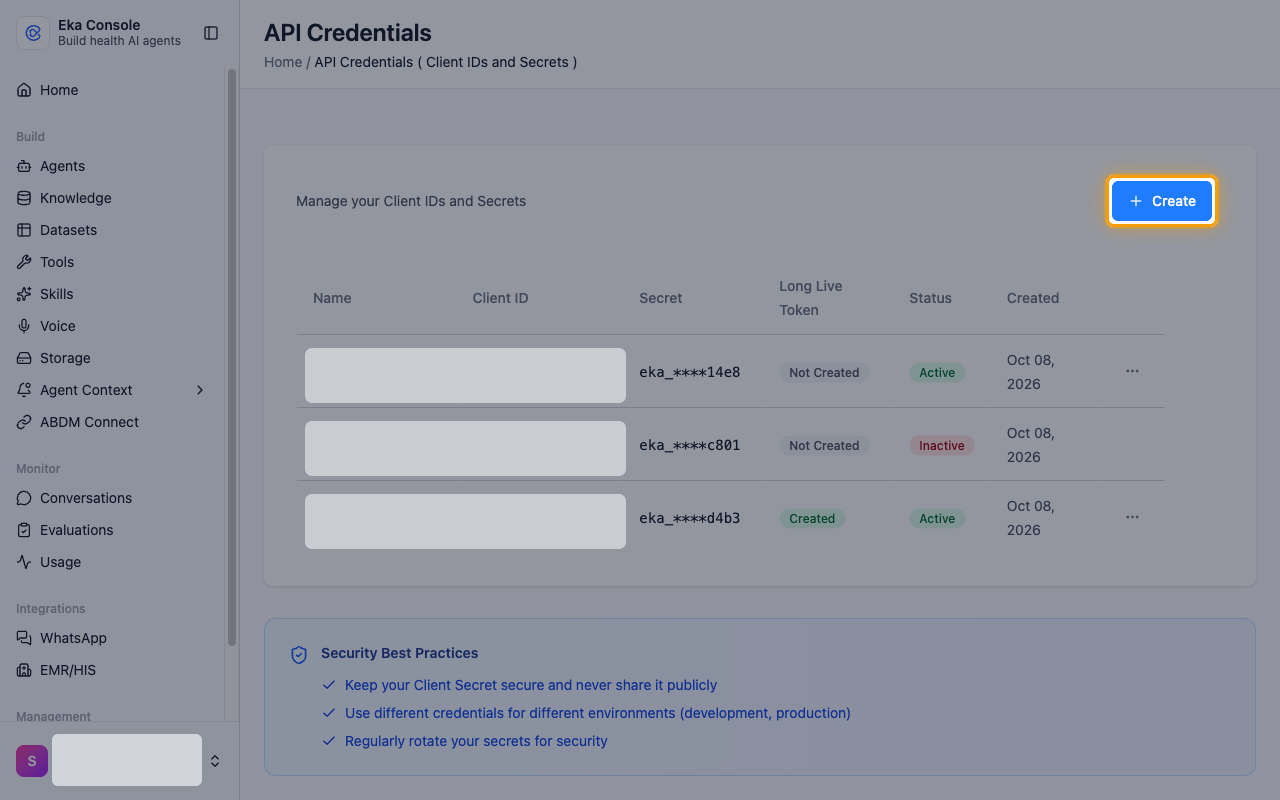
Task: Click the secret value eka_****d4b3
Action: (x=690, y=518)
